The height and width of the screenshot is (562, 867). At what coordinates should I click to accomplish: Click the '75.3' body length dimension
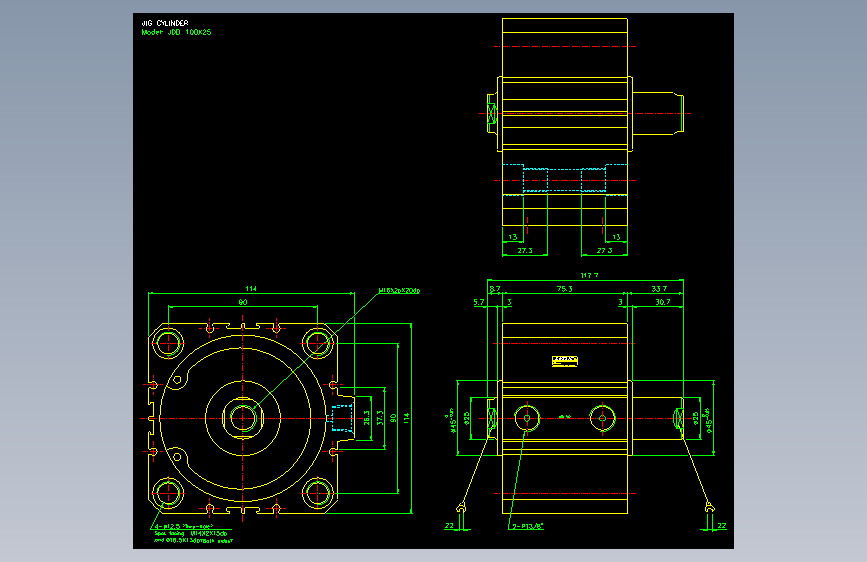(565, 289)
